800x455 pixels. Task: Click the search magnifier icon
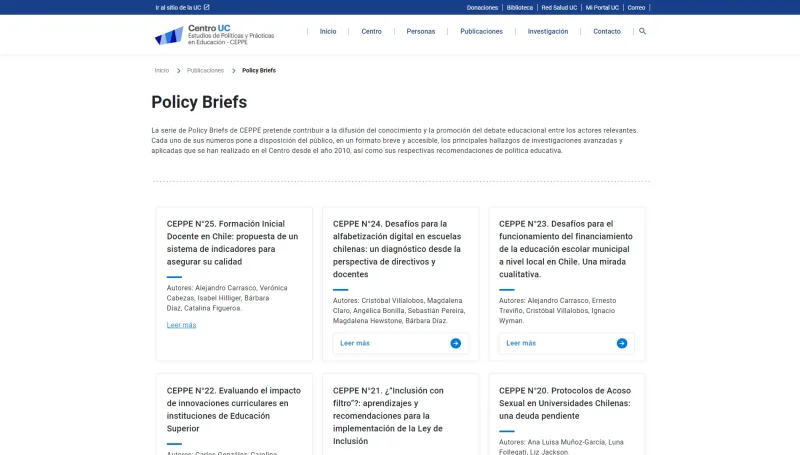[x=642, y=31]
